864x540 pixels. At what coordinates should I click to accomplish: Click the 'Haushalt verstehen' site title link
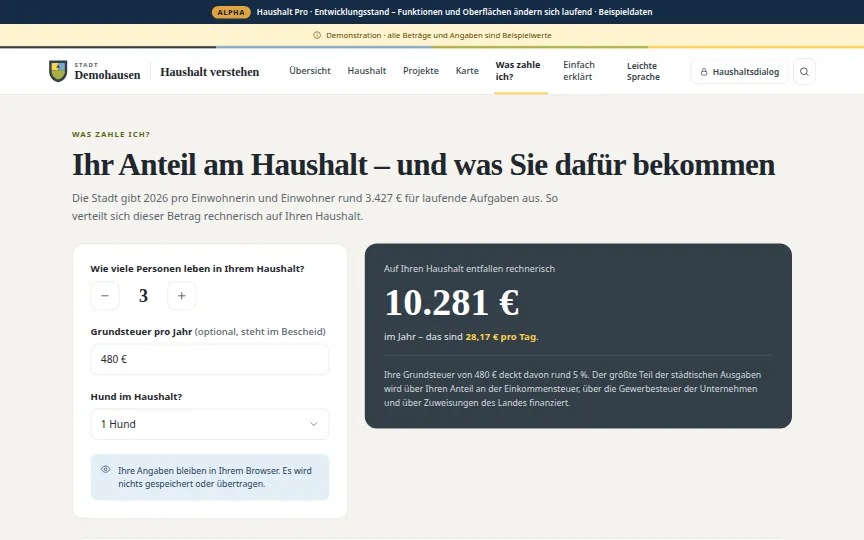tap(209, 72)
